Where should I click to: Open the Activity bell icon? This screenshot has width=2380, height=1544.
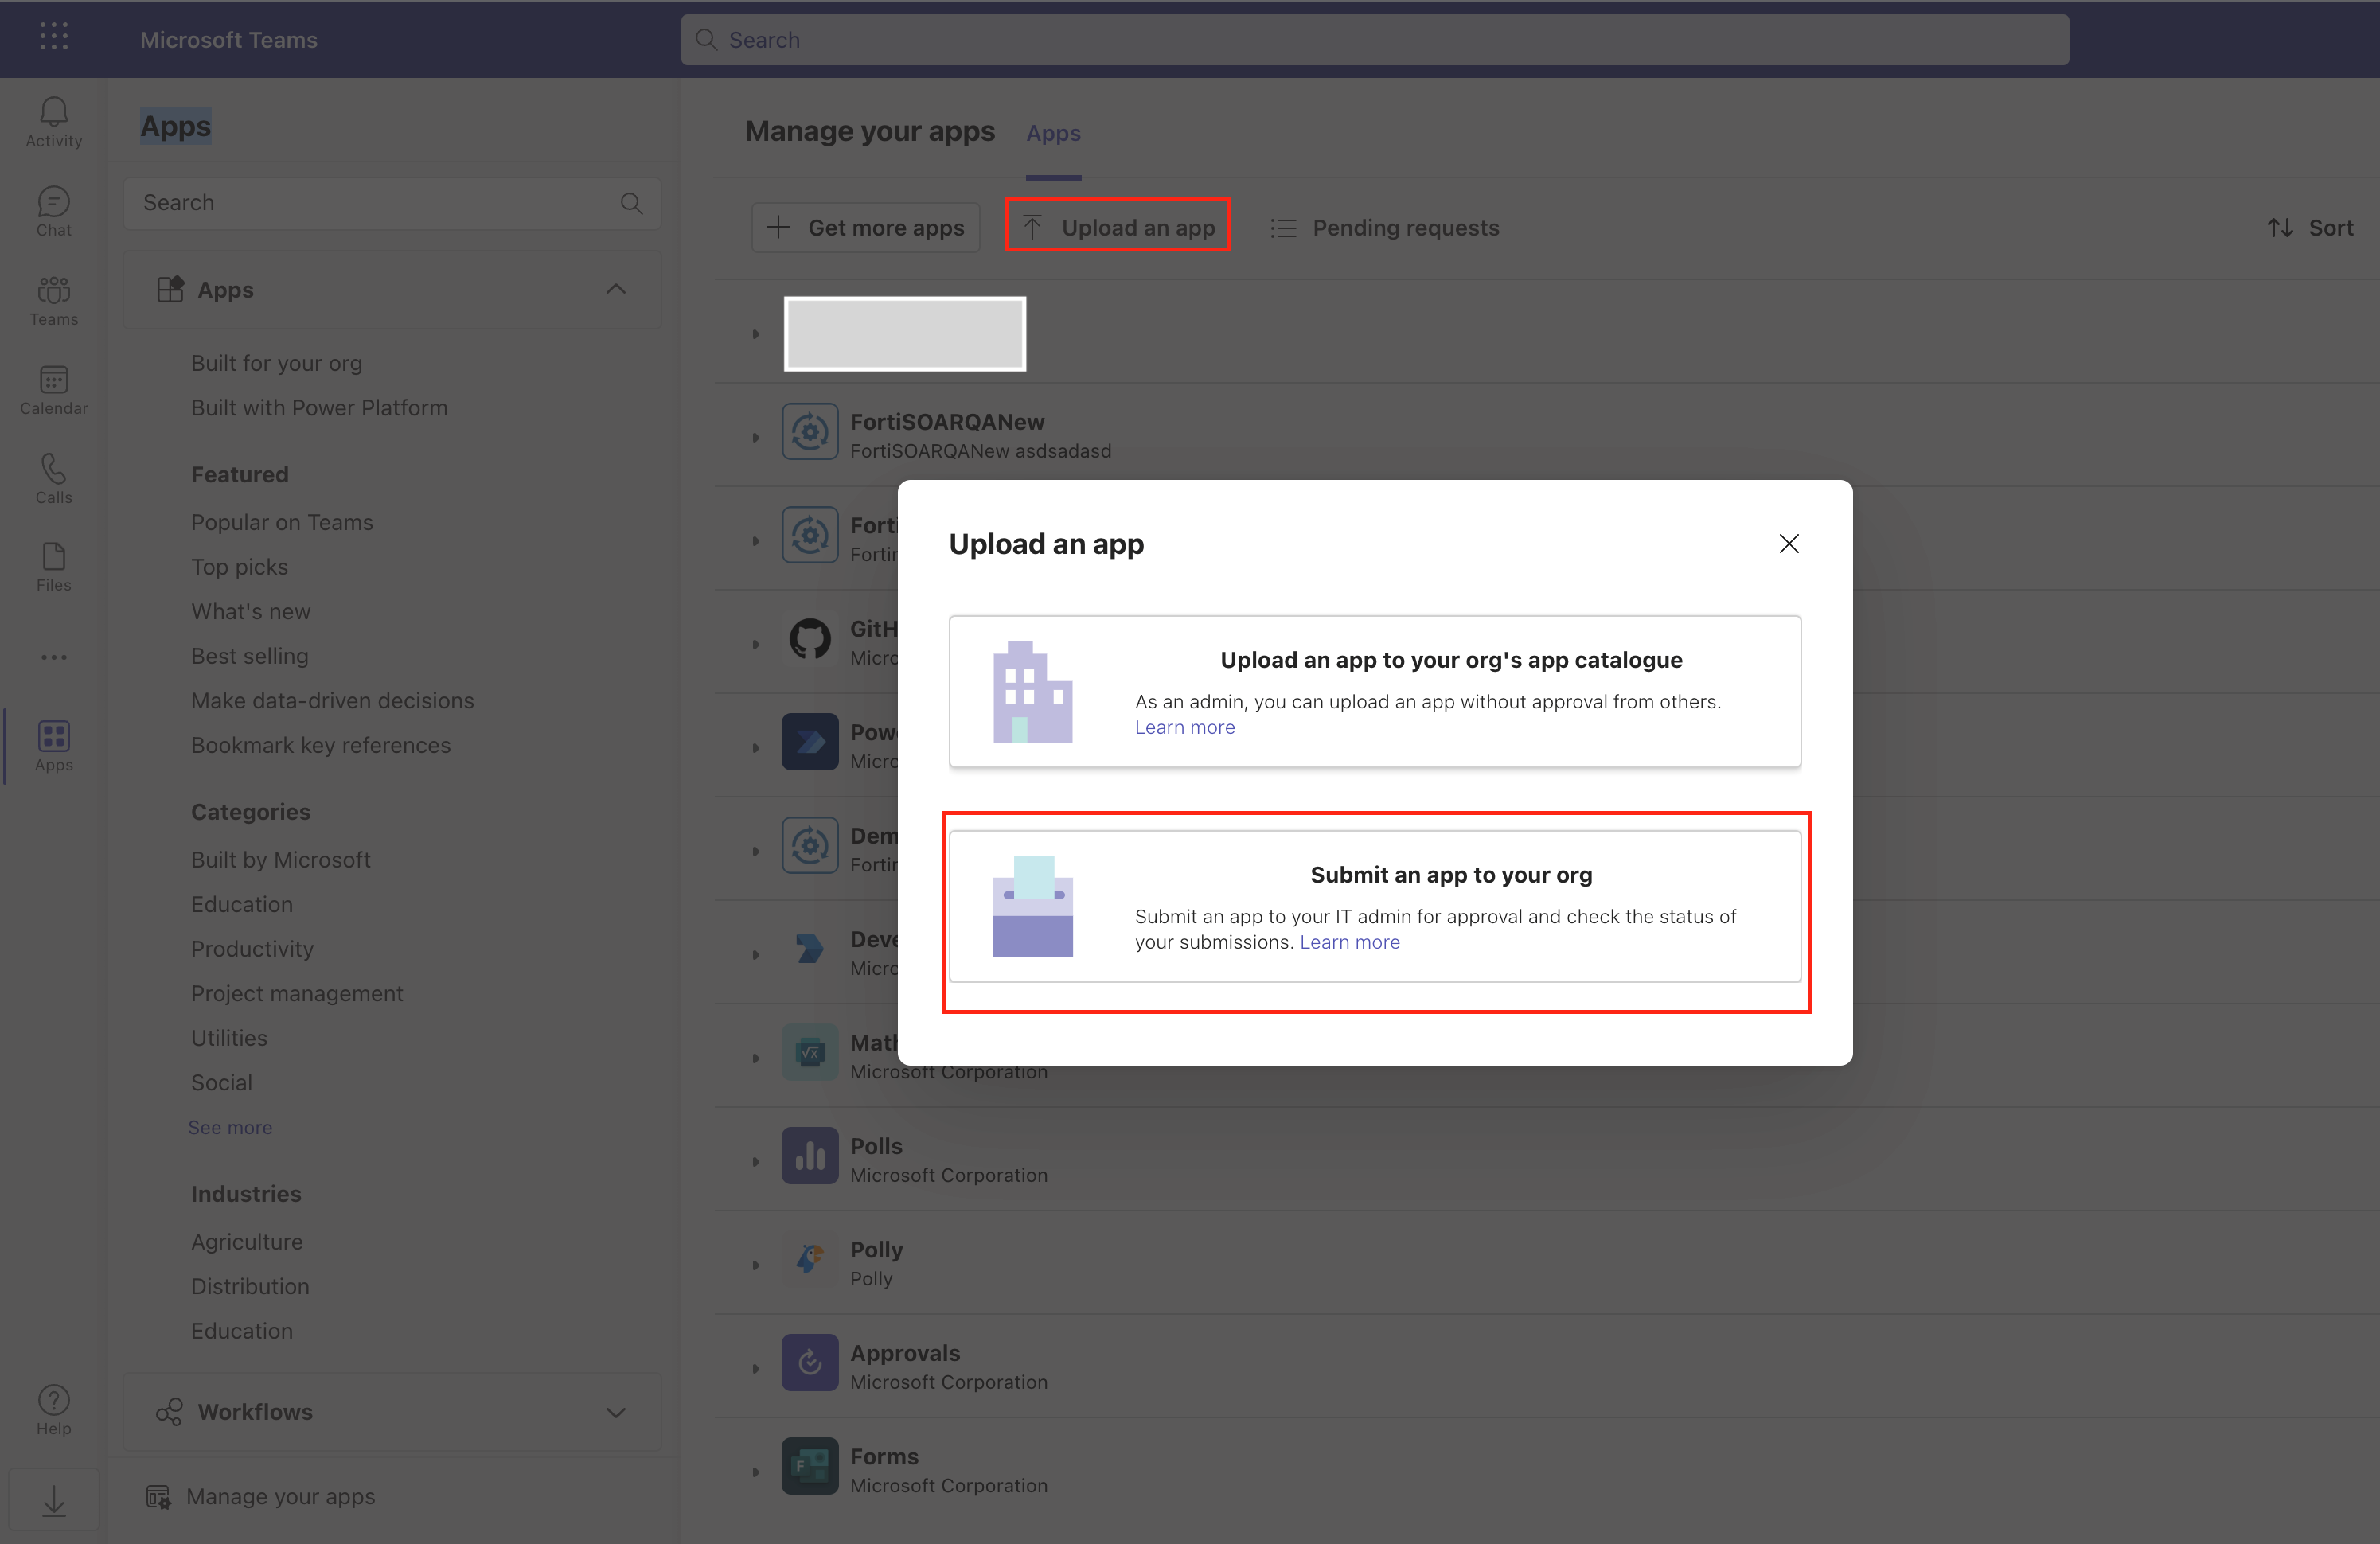[x=54, y=121]
